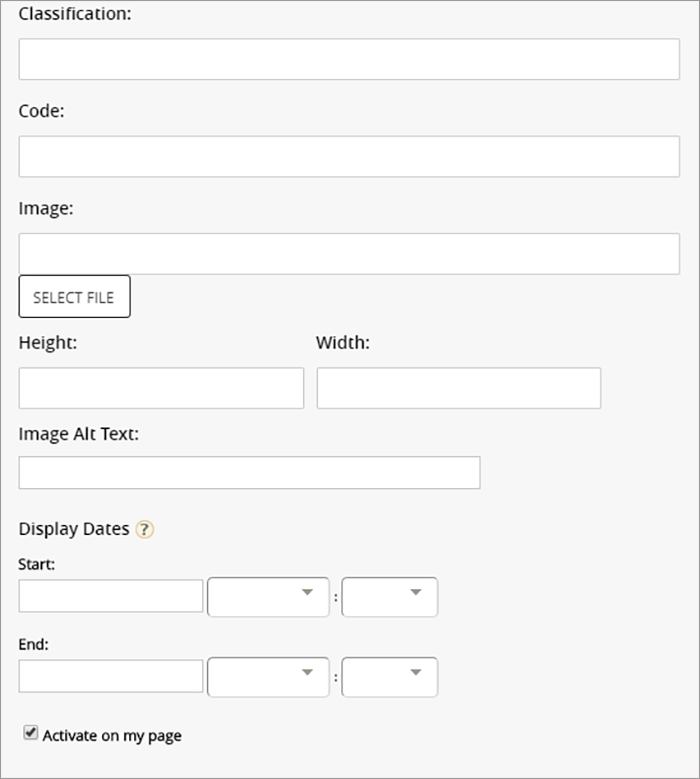Open the End hour dropdown

click(x=268, y=677)
